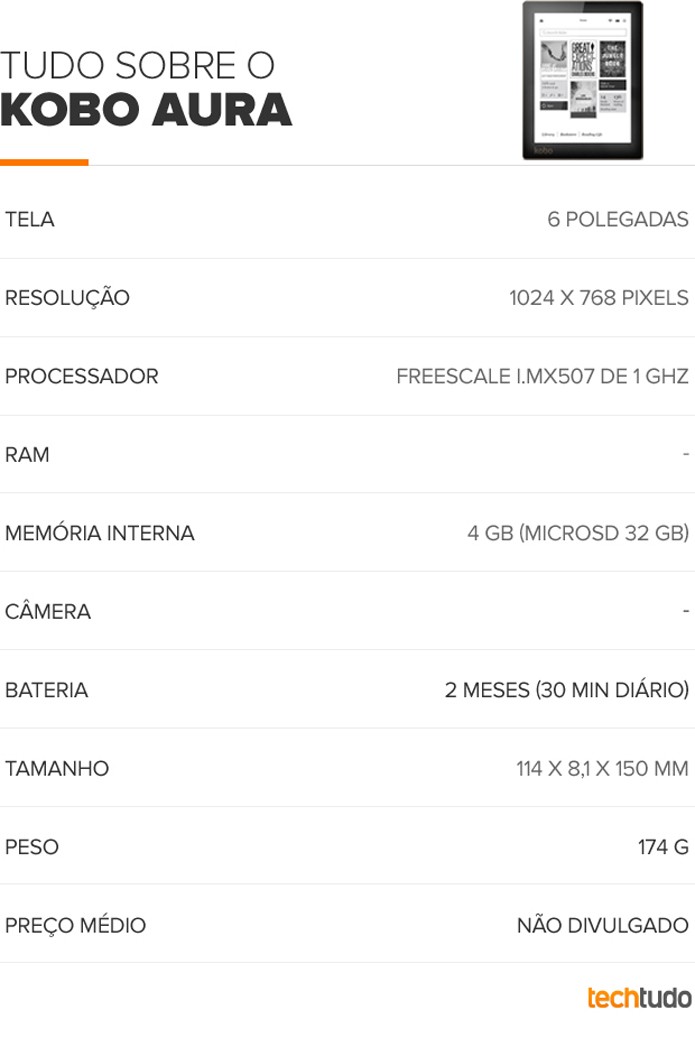
Task: Click the techtudo logo
Action: (639, 997)
